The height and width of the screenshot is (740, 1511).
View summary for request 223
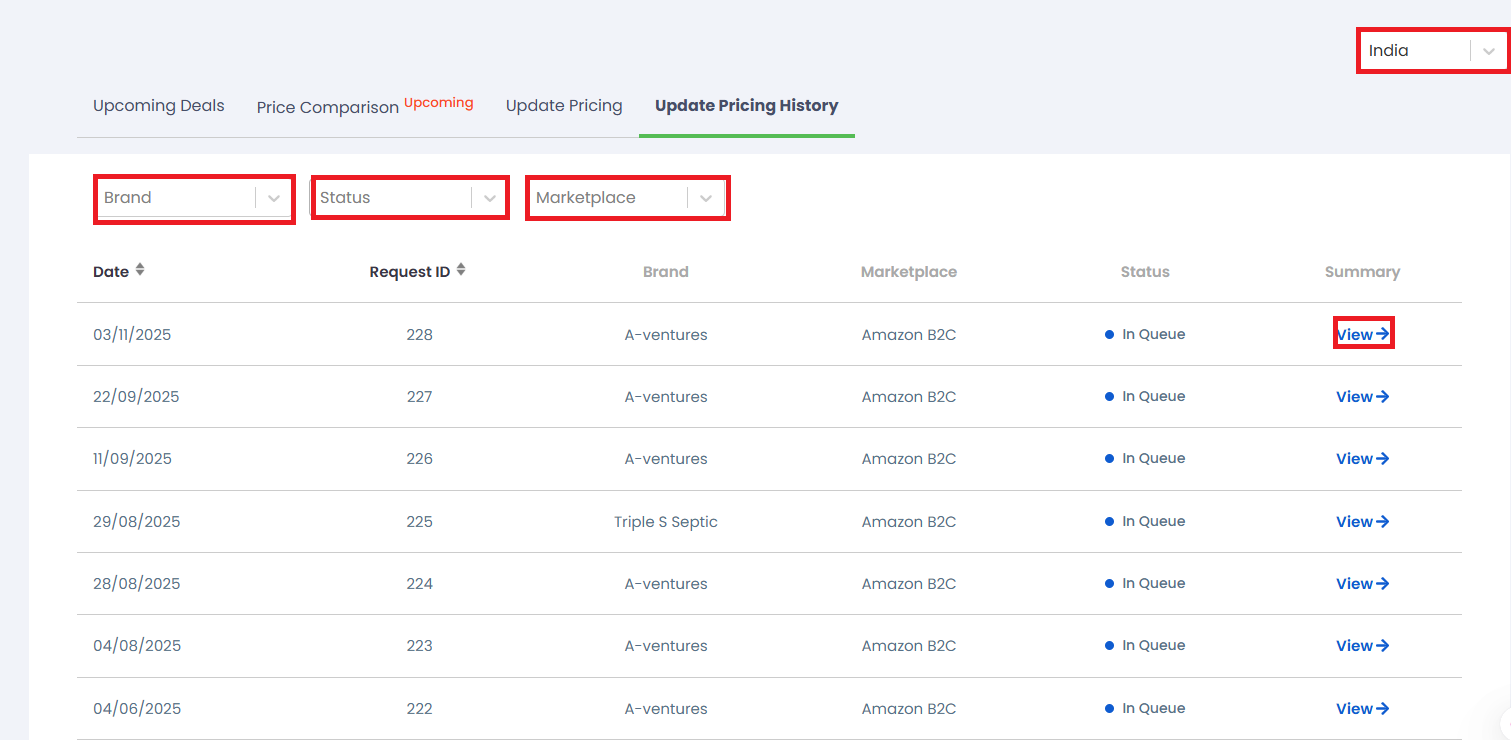(x=1362, y=646)
